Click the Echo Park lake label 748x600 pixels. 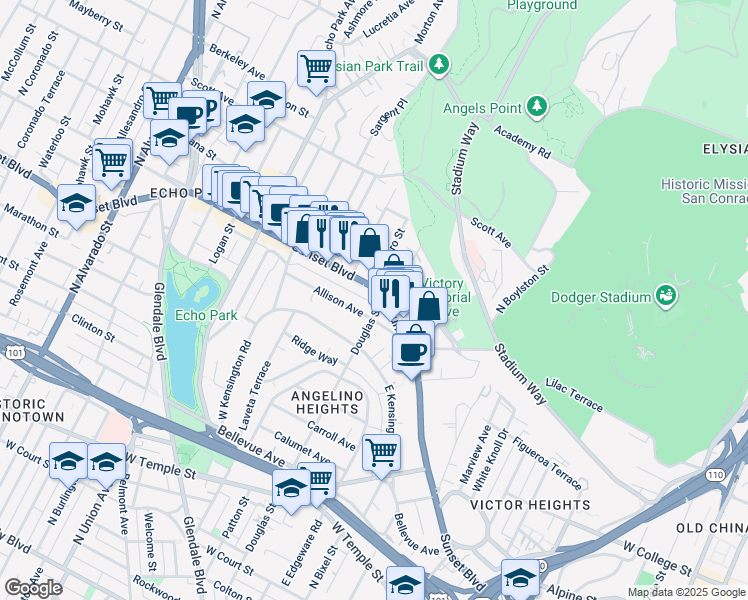206,315
